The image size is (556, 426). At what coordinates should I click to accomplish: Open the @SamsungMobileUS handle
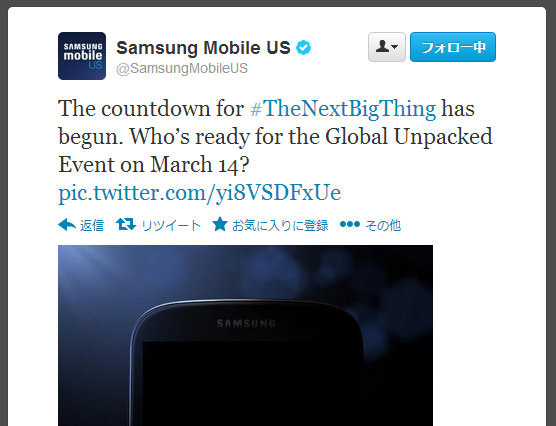pyautogui.click(x=182, y=68)
